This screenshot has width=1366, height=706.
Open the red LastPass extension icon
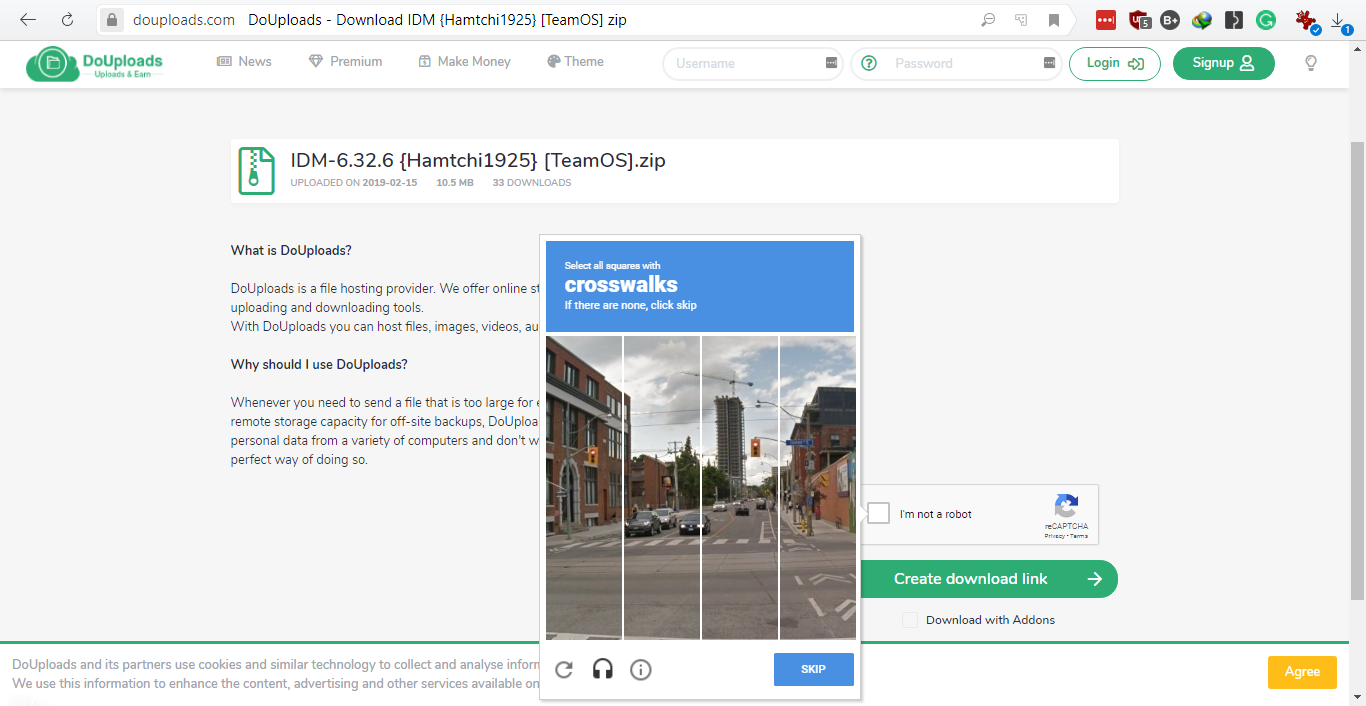1105,20
